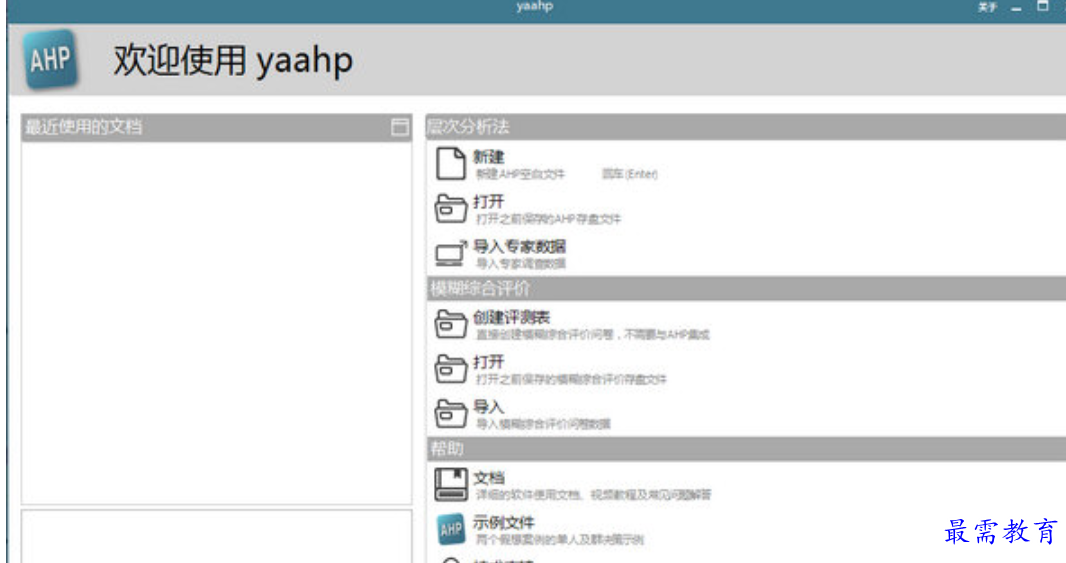
Task: Click the AHP application logo
Action: pyautogui.click(x=50, y=60)
